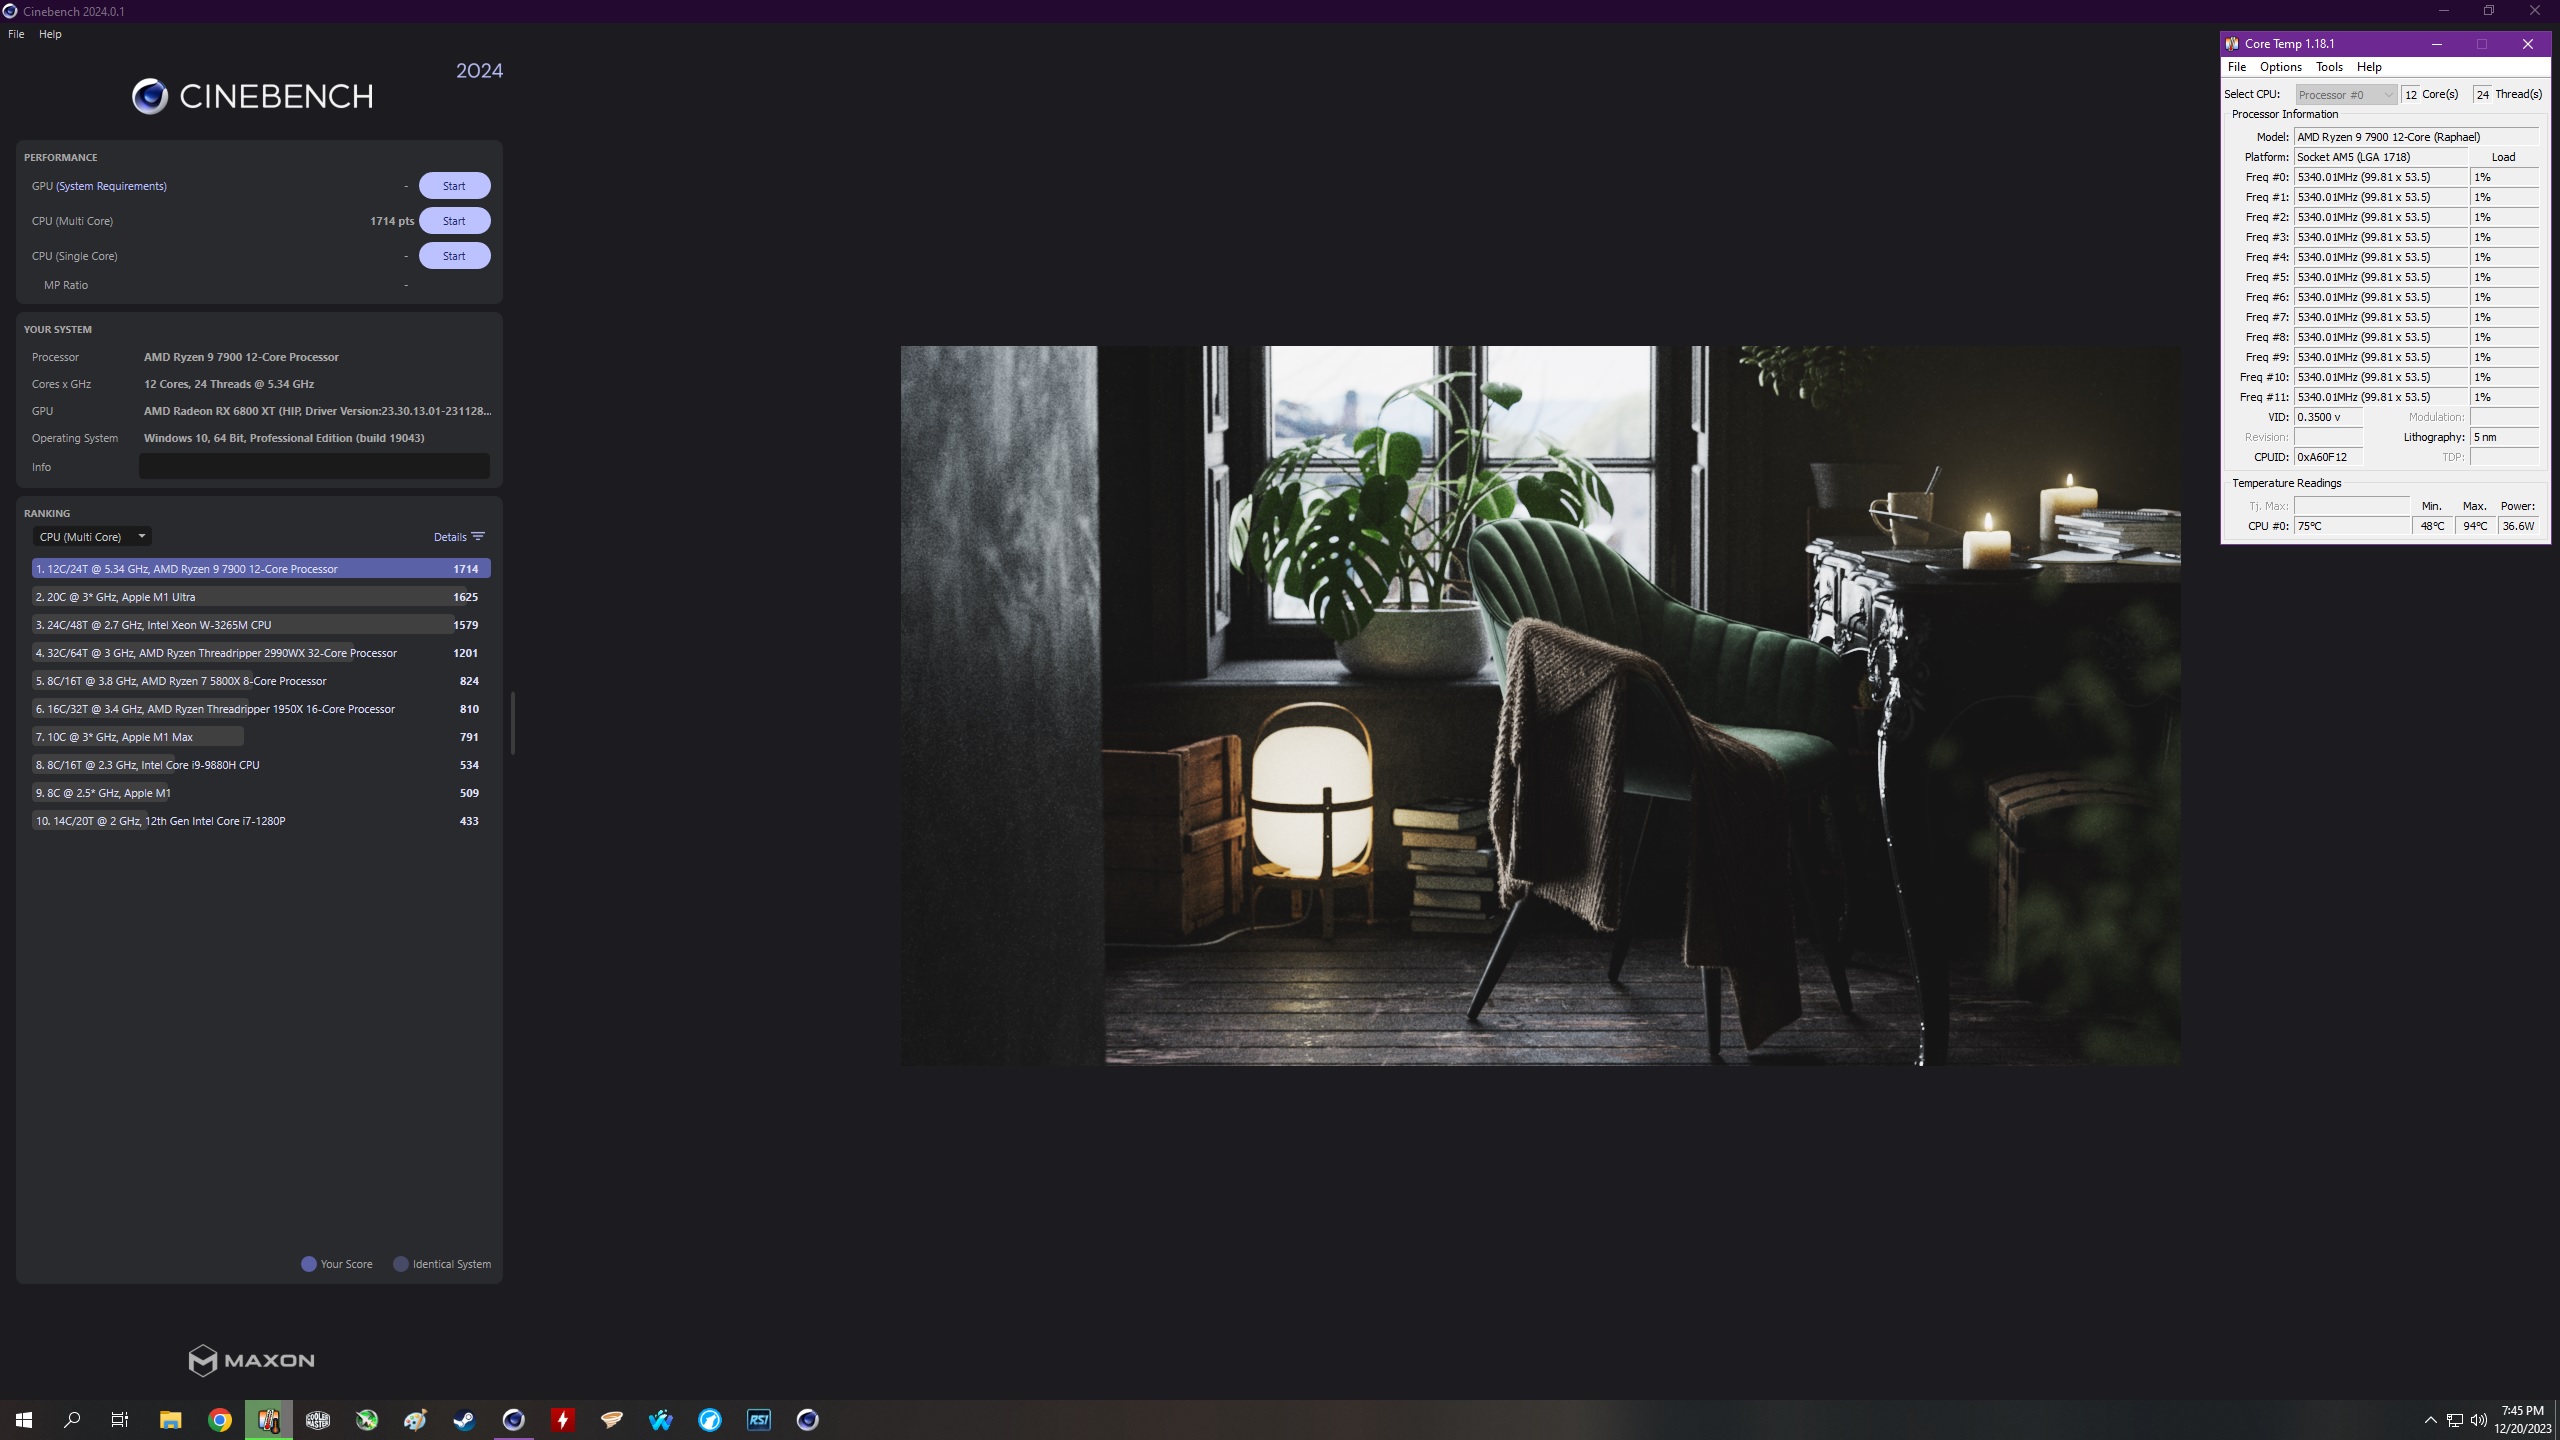This screenshot has width=2560, height=1440.
Task: Expand the Details view in Rankings
Action: coord(457,536)
